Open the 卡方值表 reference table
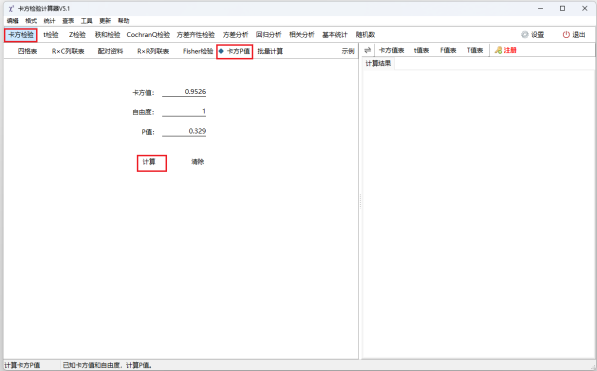This screenshot has height=371, width=597. tap(391, 50)
